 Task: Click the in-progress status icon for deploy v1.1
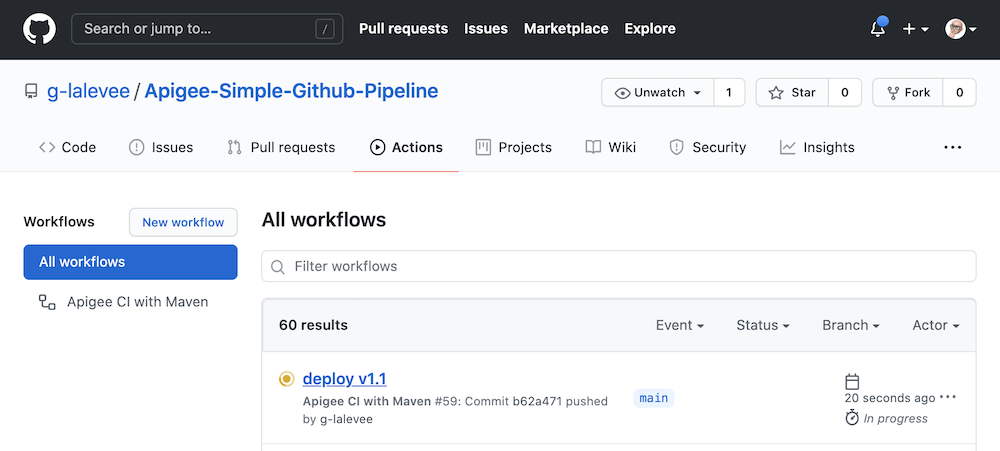(286, 379)
